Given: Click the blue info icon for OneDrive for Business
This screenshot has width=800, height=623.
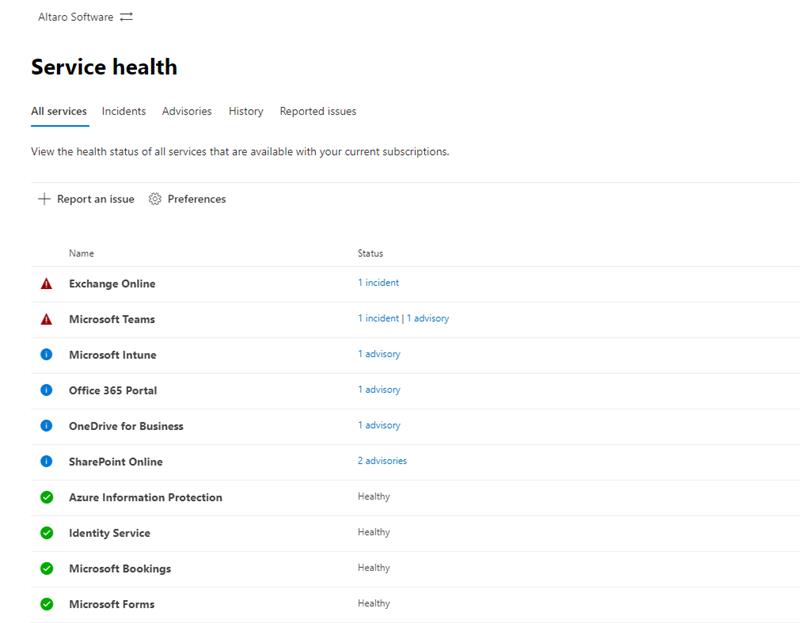Looking at the screenshot, I should (46, 426).
